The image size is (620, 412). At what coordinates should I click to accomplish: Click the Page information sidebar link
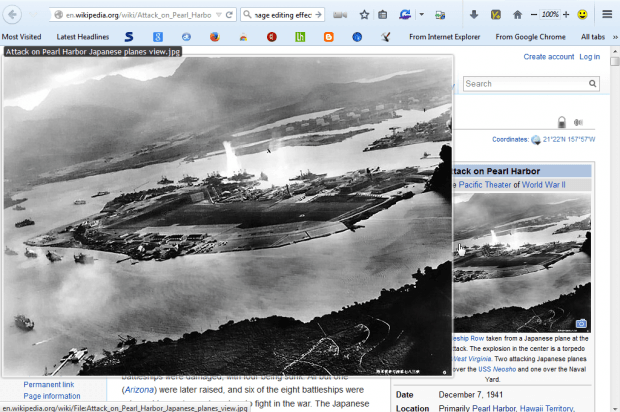pos(52,396)
